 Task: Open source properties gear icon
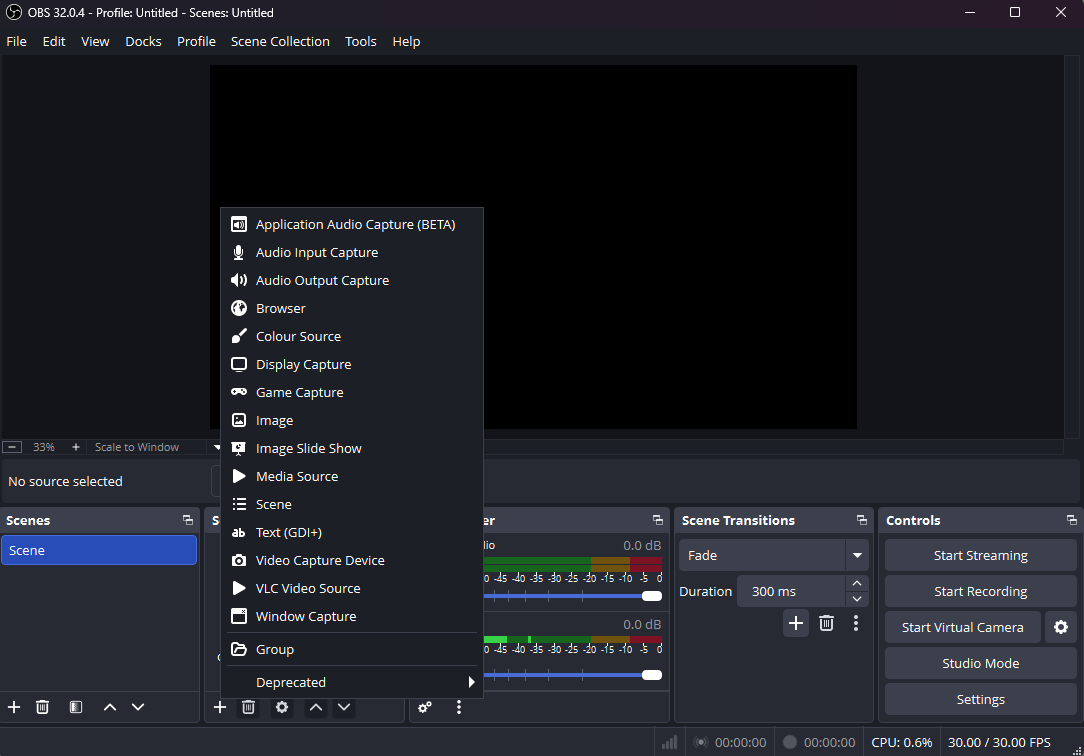tap(282, 707)
